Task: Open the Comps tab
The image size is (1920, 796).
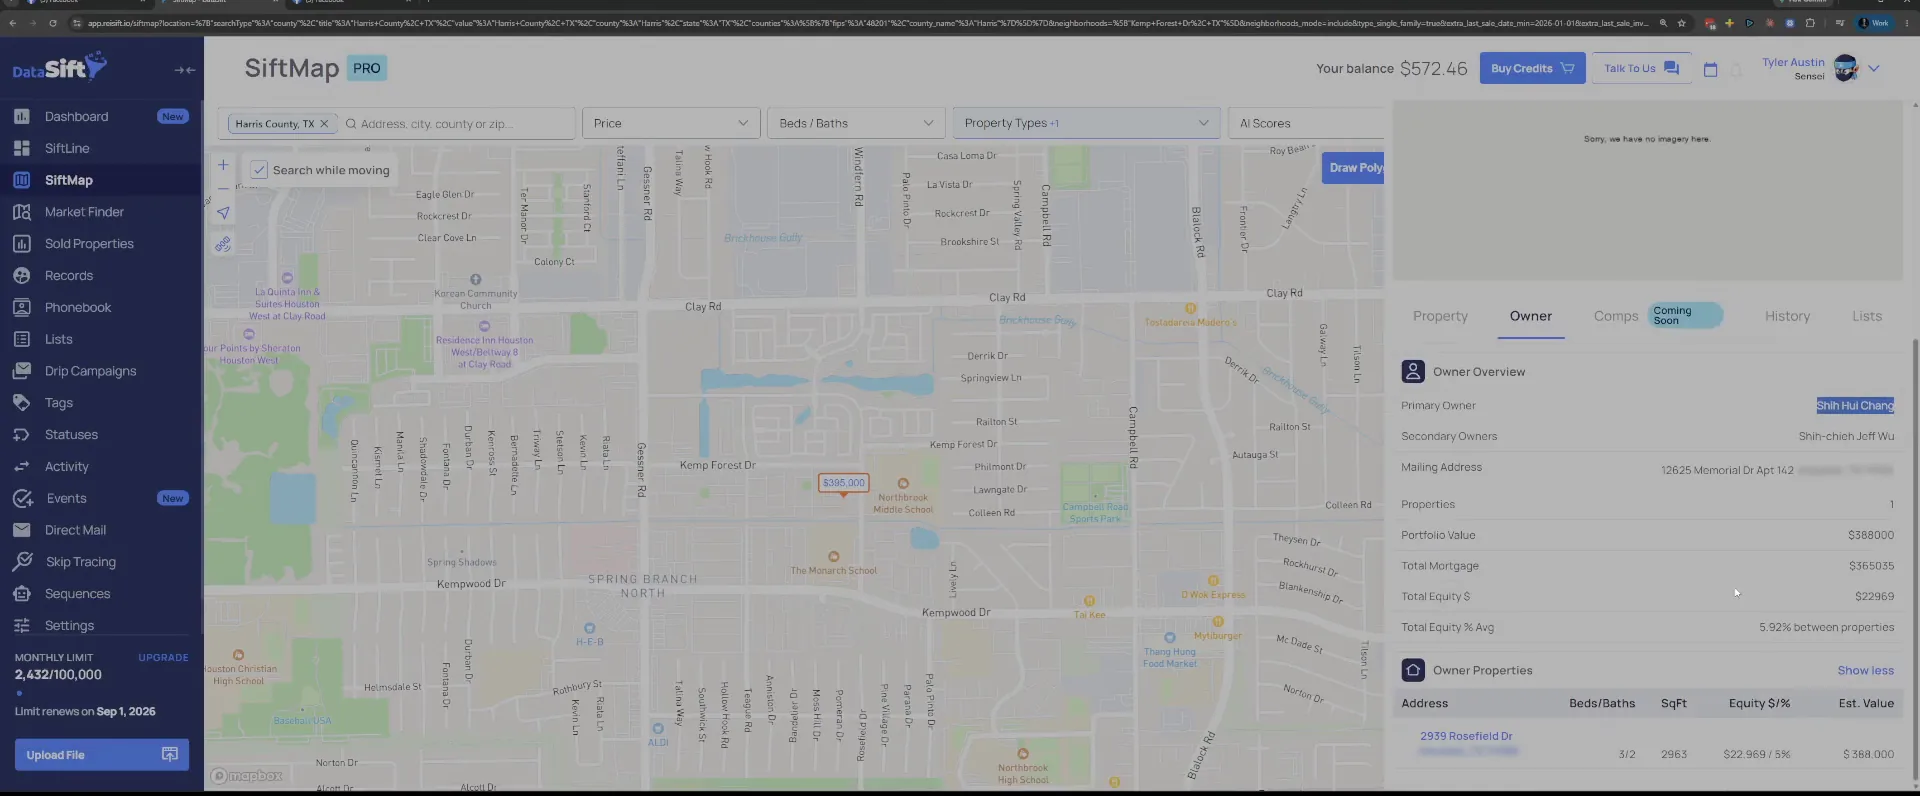Action: click(x=1616, y=316)
